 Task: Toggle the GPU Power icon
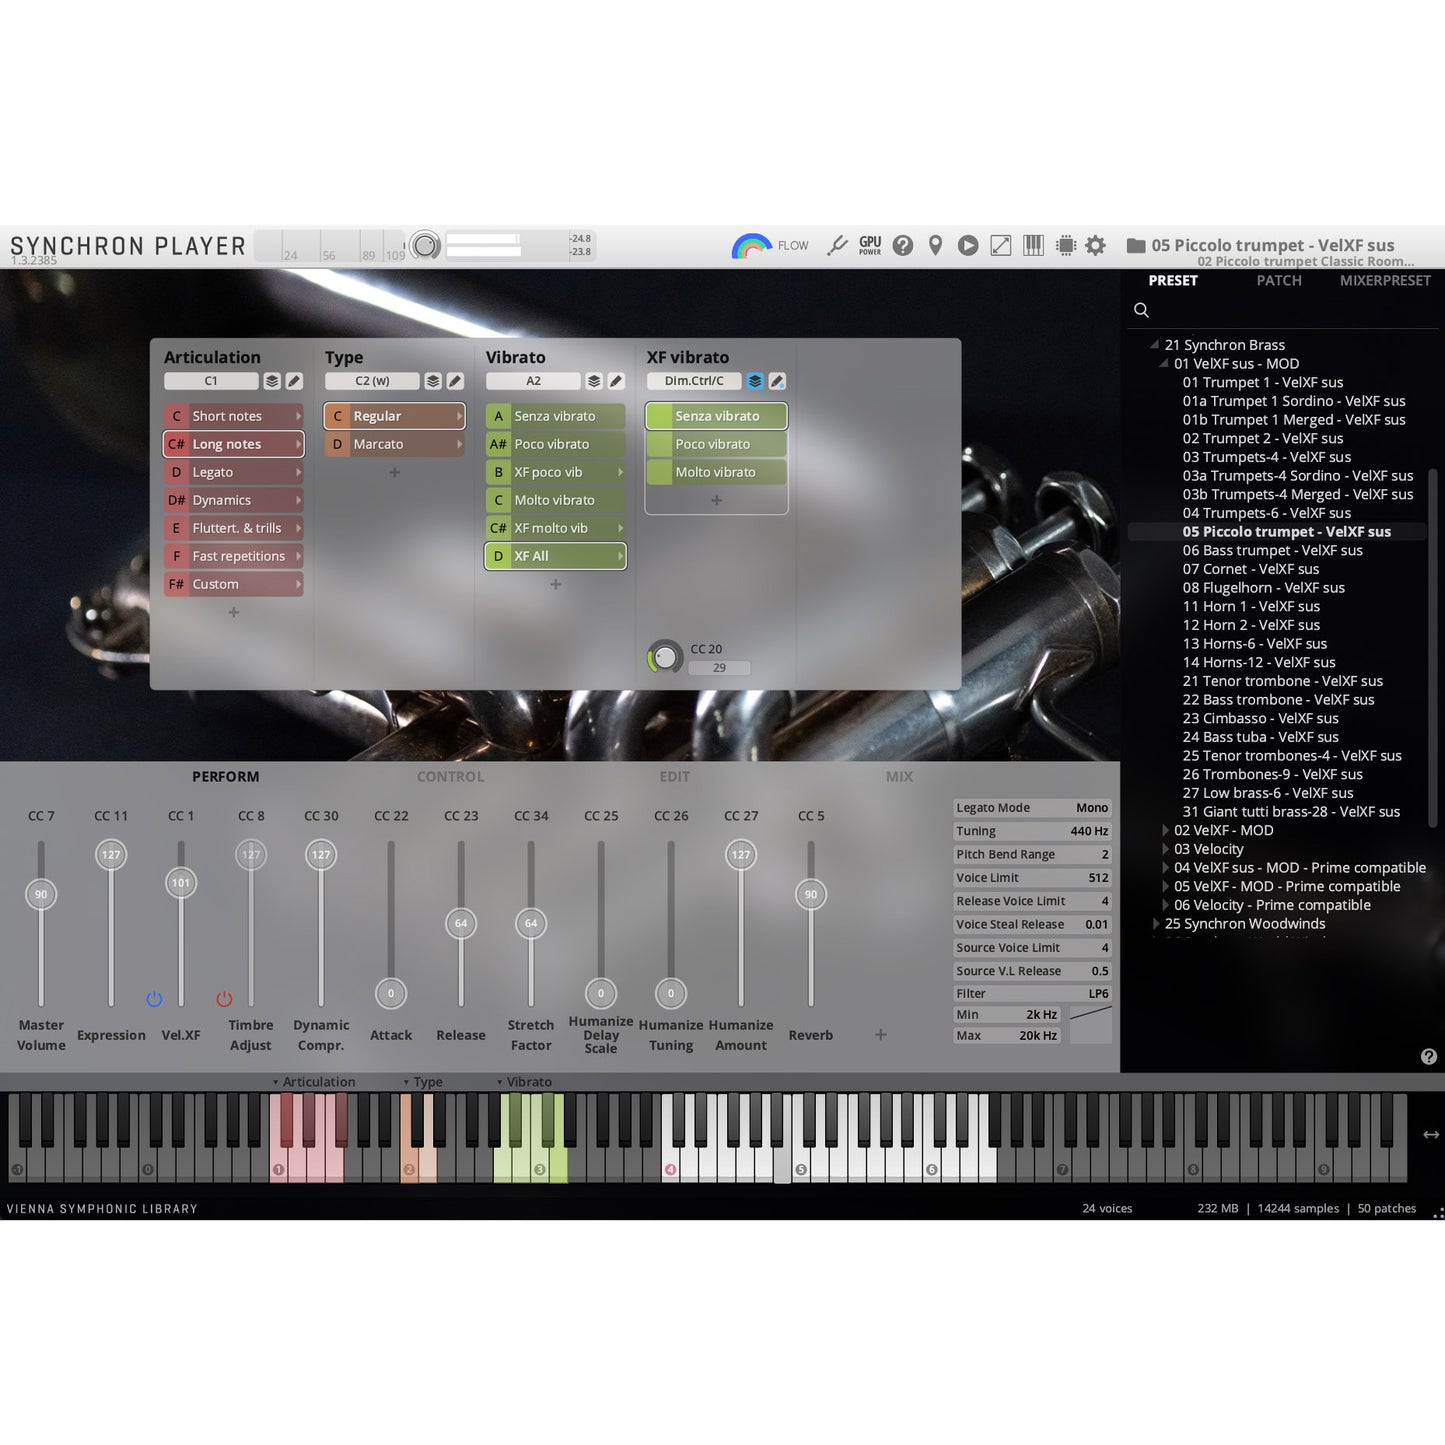point(870,245)
